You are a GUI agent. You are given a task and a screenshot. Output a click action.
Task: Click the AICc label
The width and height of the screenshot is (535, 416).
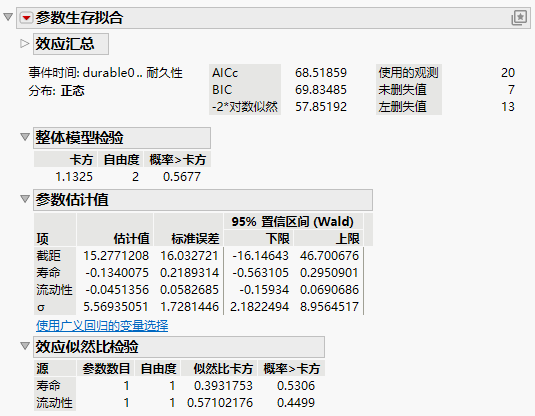pos(225,73)
